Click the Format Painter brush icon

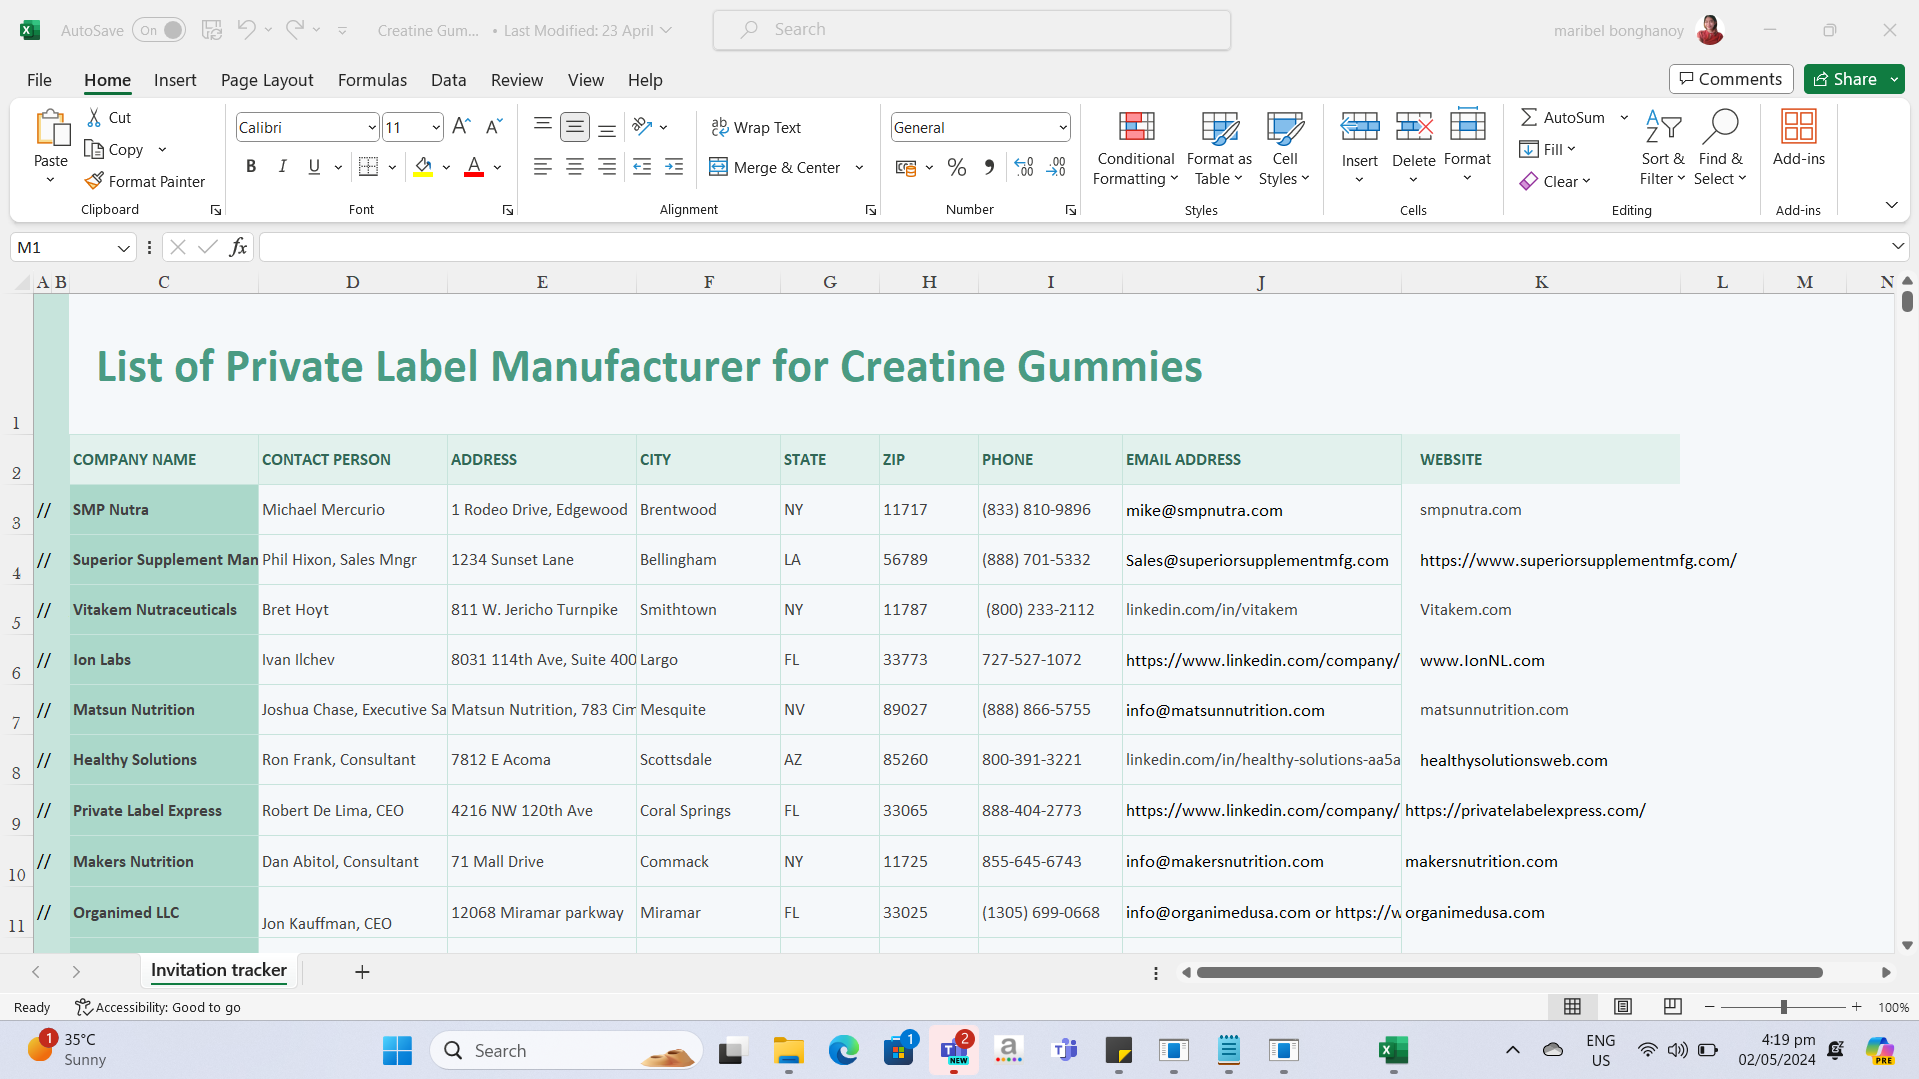click(94, 181)
